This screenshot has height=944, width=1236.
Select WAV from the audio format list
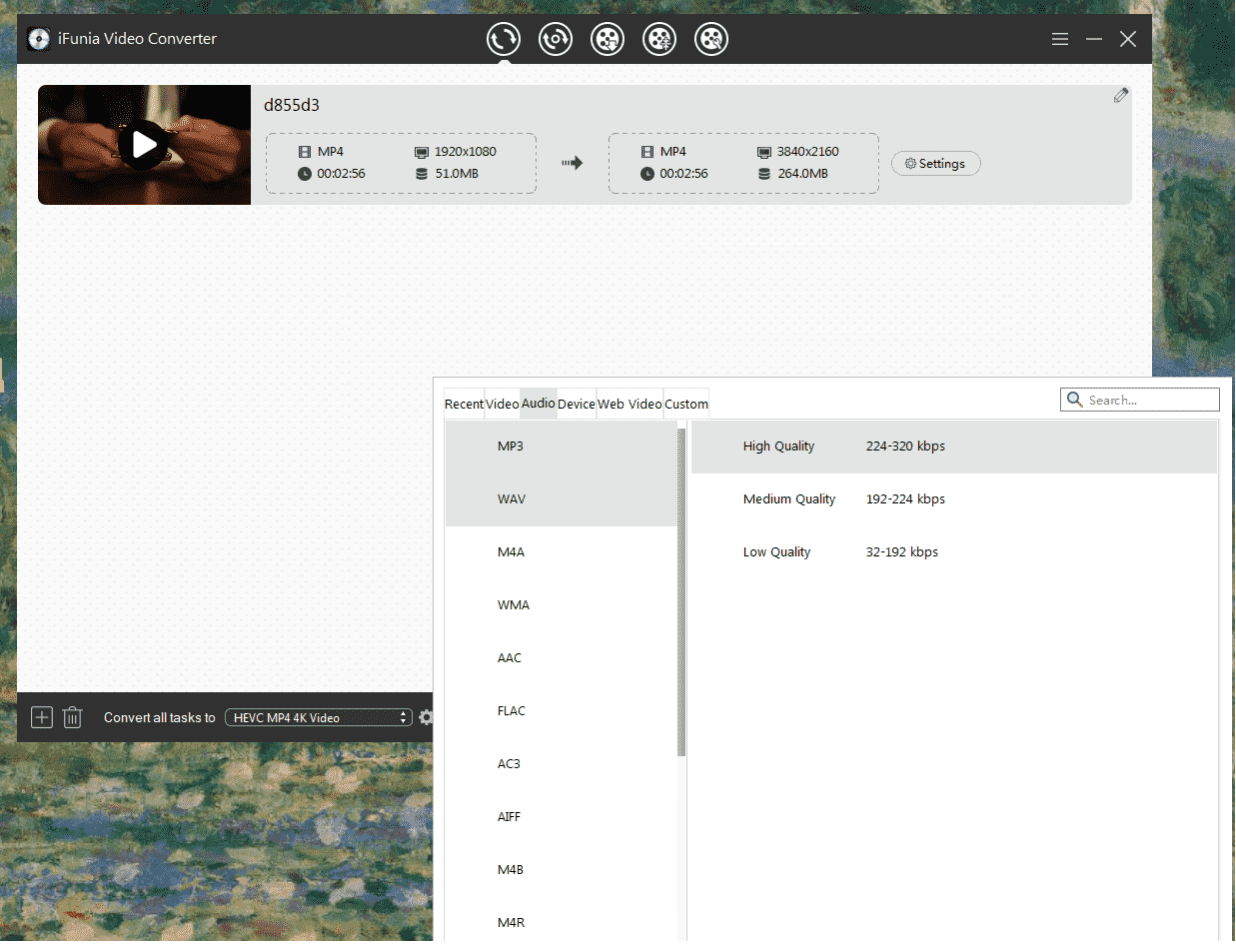(511, 499)
